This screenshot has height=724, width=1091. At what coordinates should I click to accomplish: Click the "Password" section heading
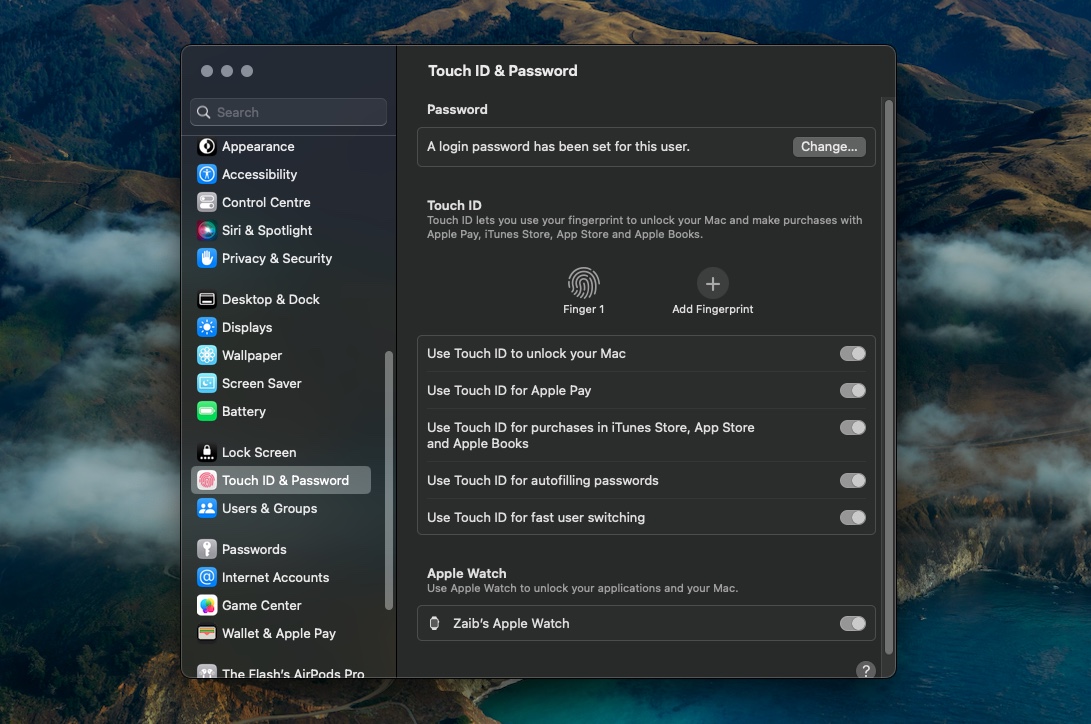tap(457, 109)
